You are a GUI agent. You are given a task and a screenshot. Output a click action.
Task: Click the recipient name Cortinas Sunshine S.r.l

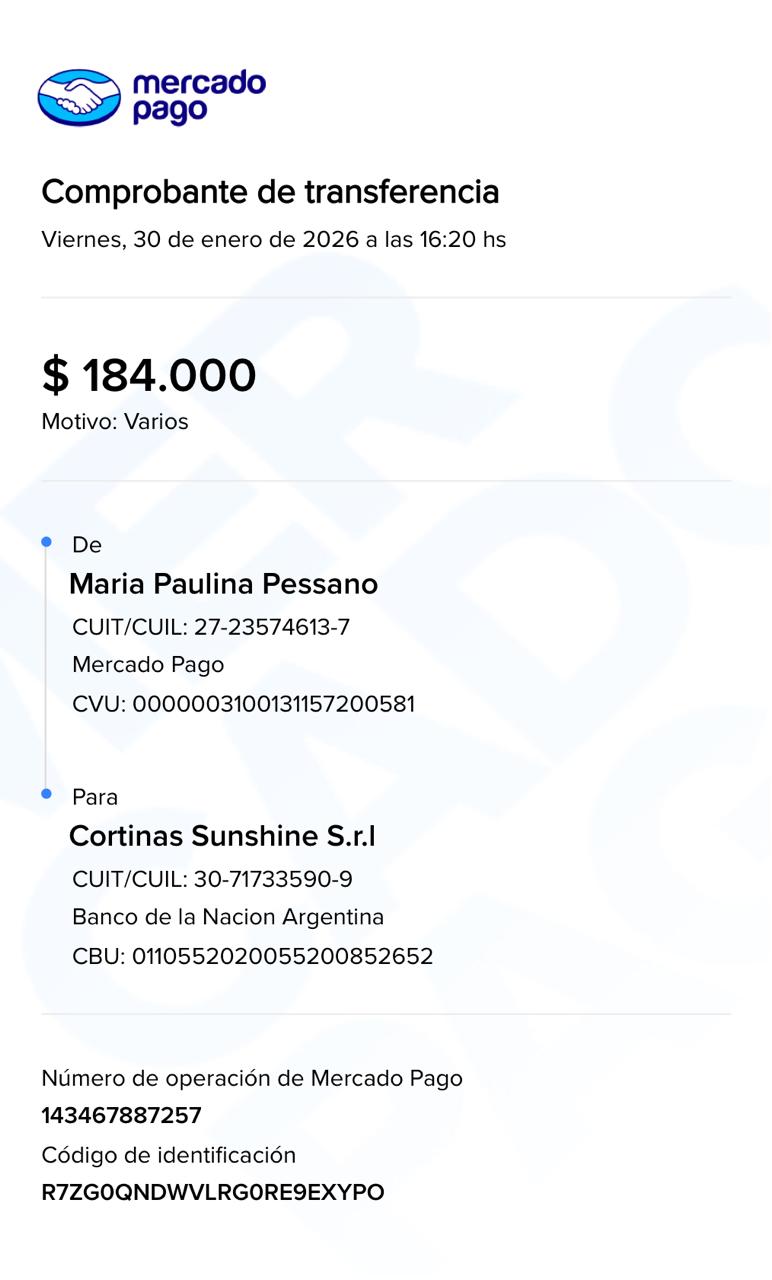(222, 836)
